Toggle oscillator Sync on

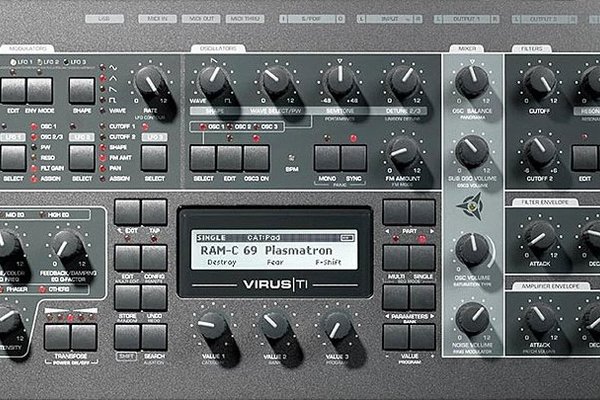pos(353,157)
